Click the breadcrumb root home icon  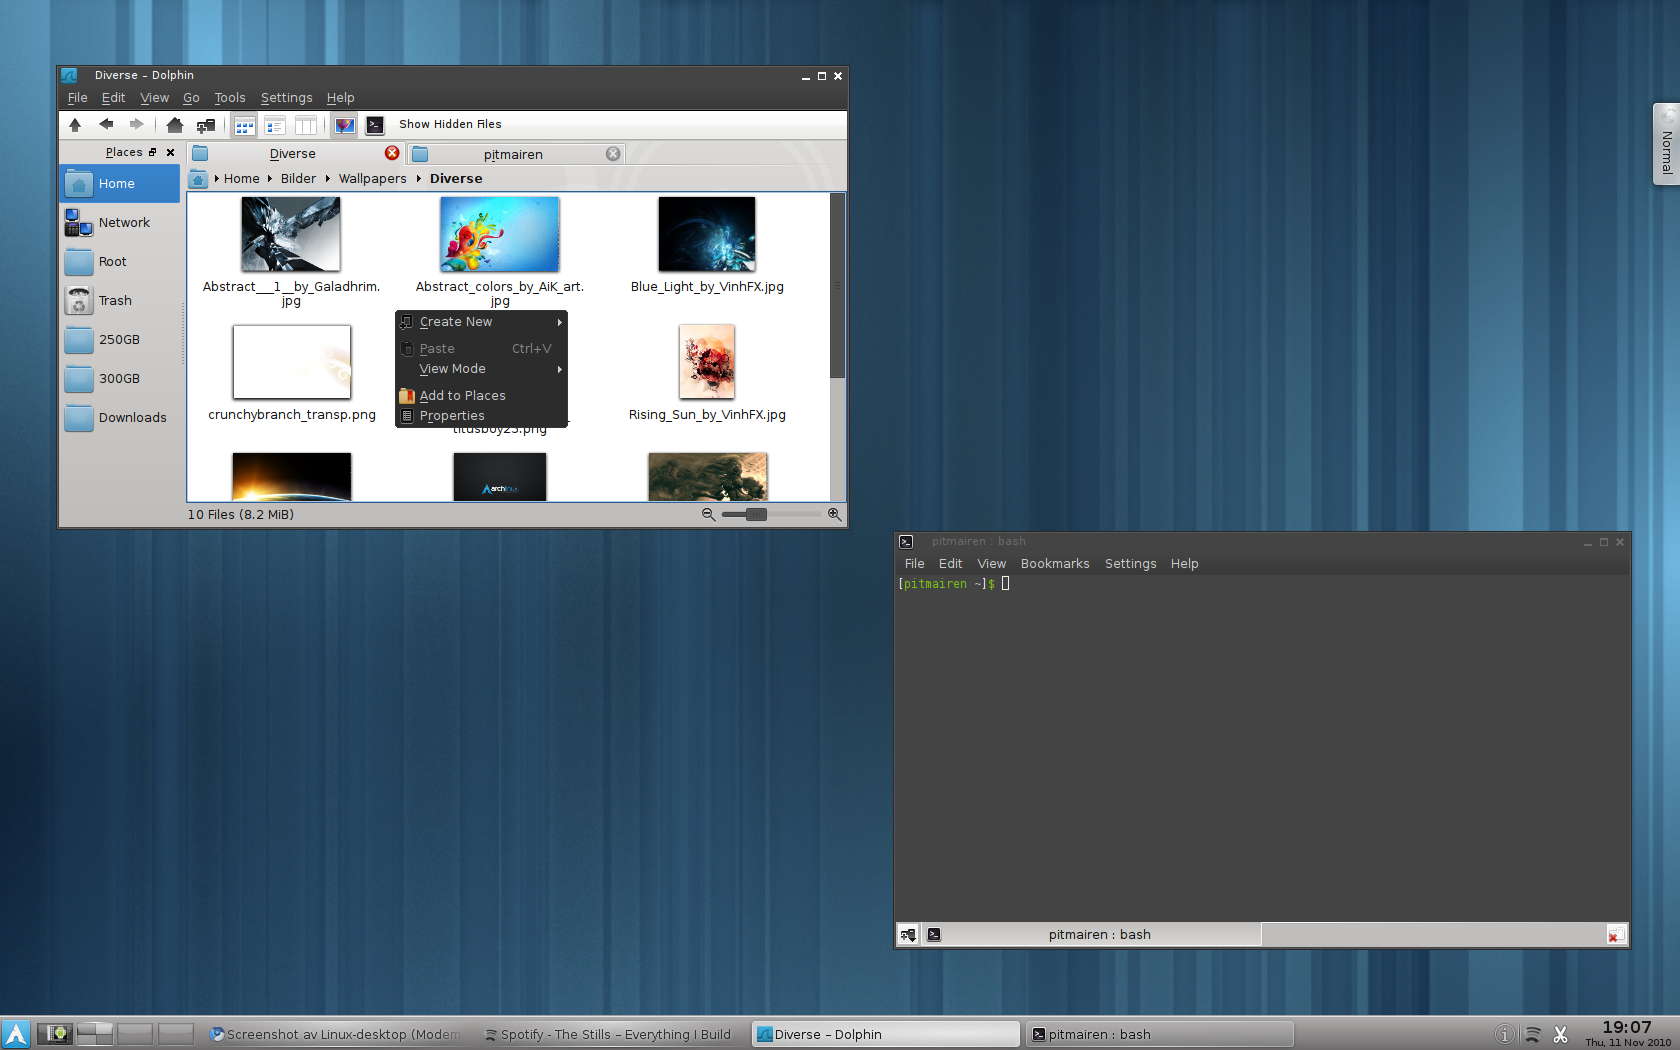click(198, 179)
